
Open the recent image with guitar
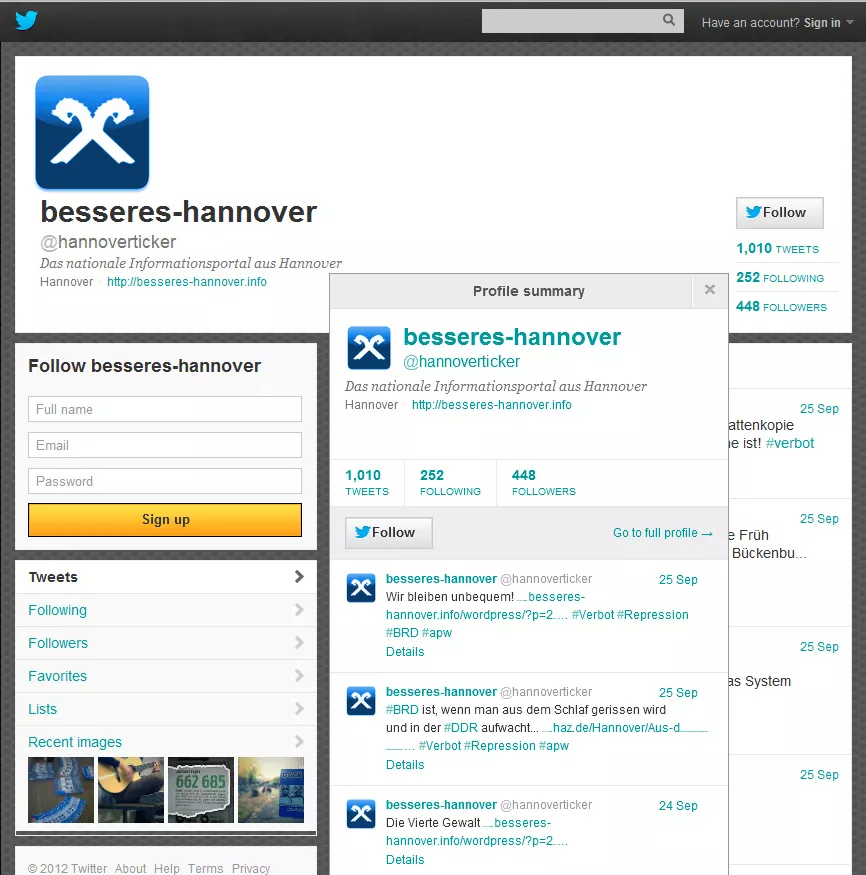131,790
